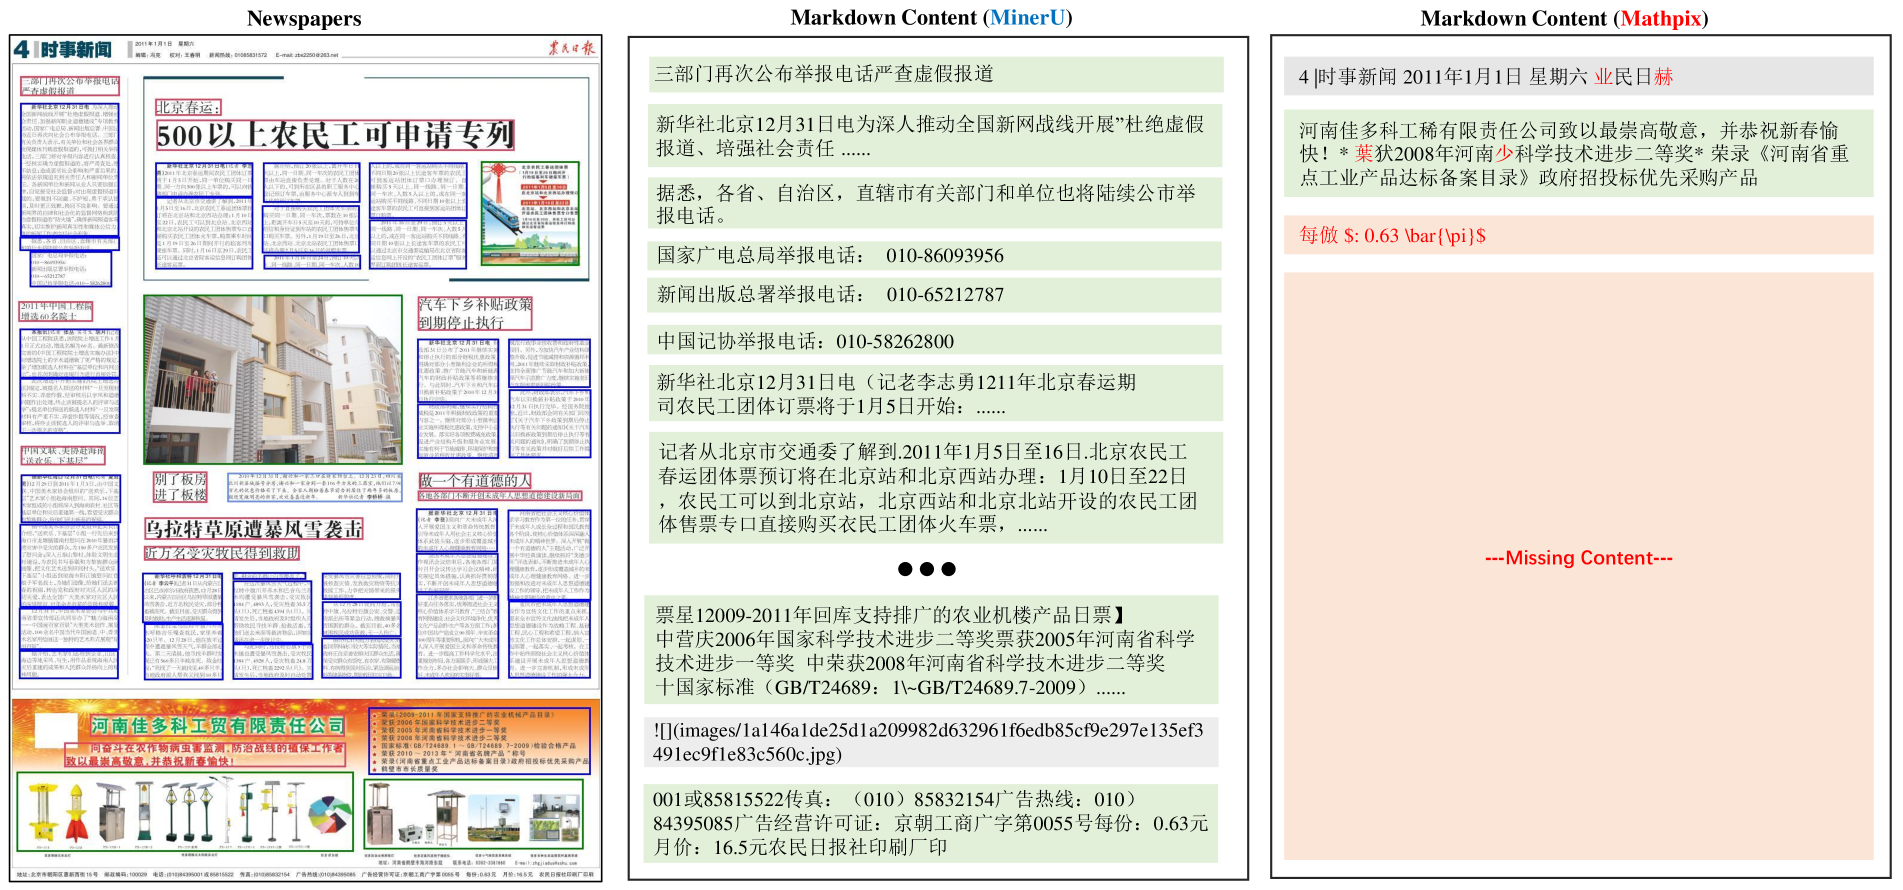This screenshot has width=1903, height=890.
Task: Click the green-framed train illustration in the newspaper
Action: [x=530, y=213]
